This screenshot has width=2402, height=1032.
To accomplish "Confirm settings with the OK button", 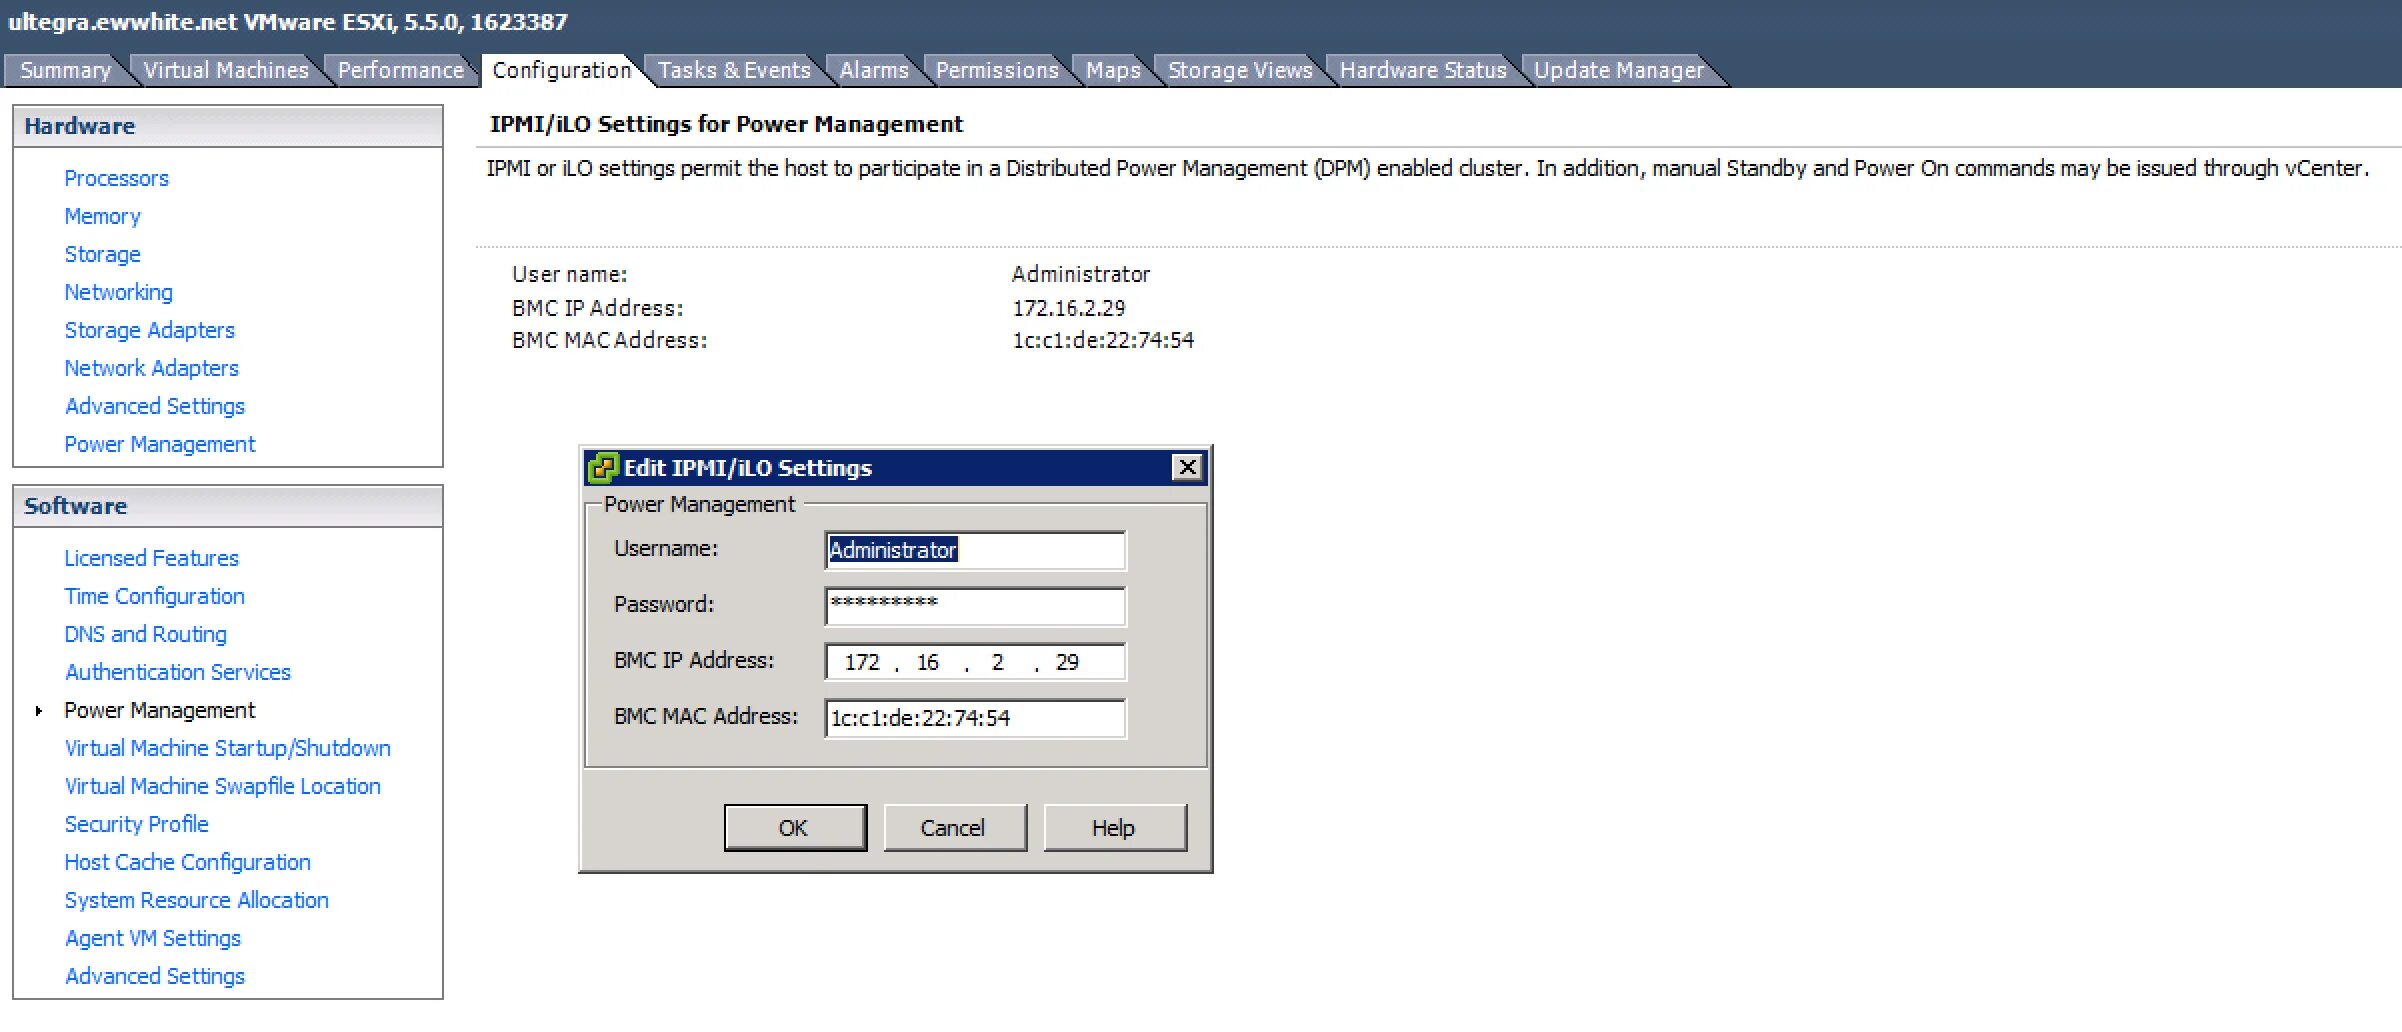I will 795,828.
